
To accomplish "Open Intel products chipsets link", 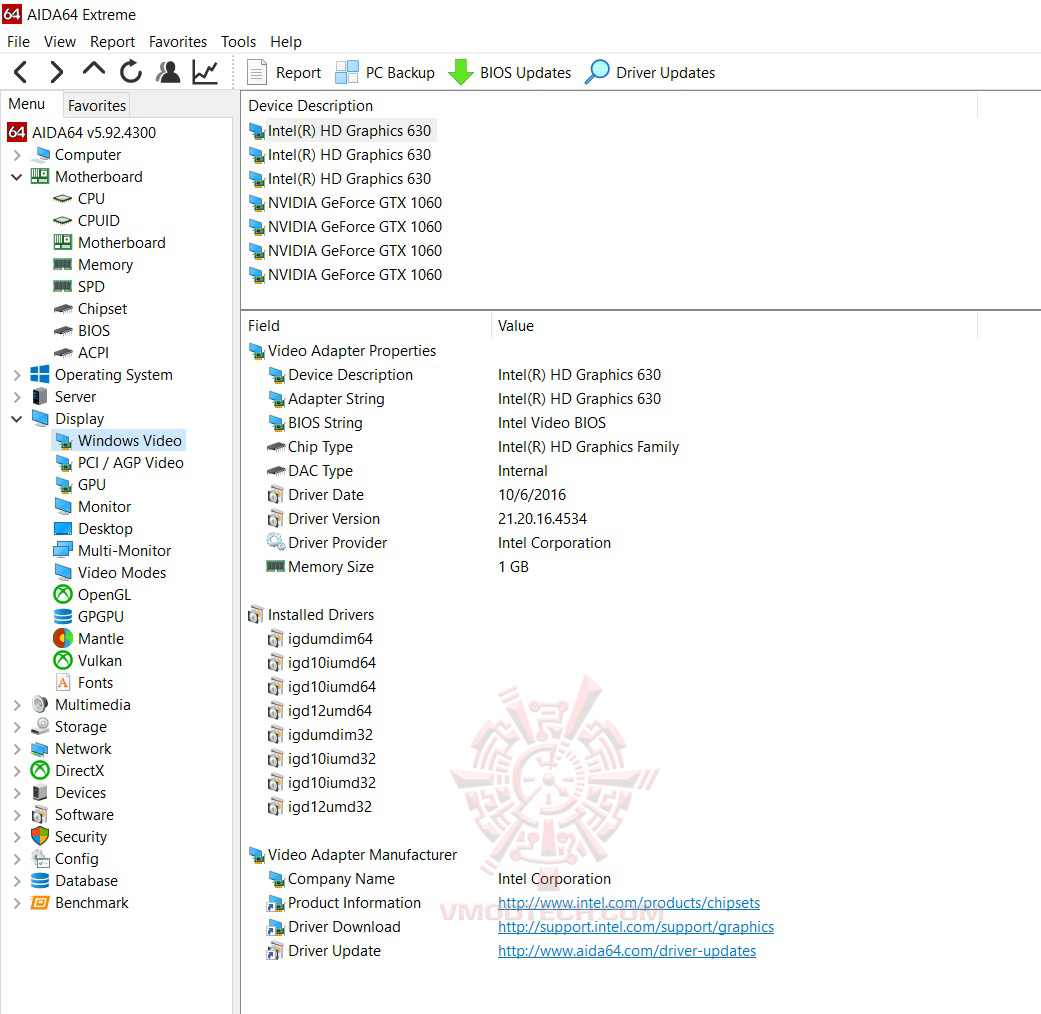I will pos(629,903).
